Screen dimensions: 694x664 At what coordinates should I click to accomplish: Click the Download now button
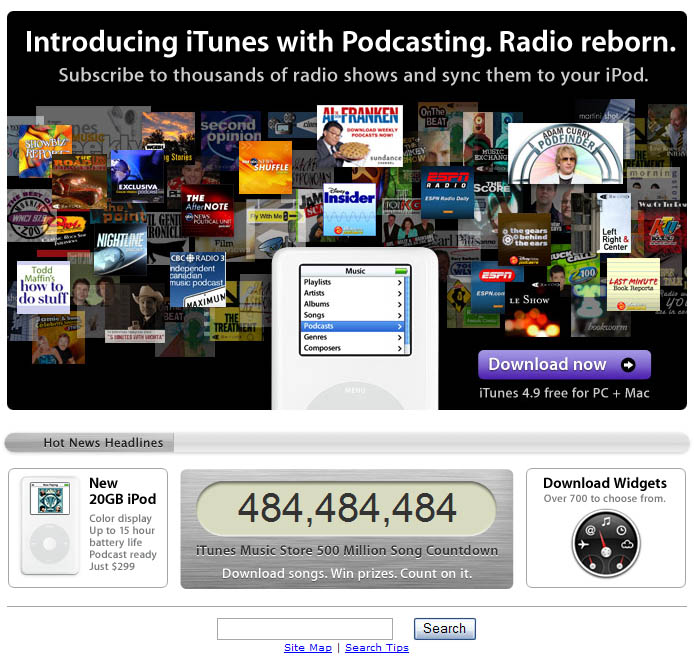click(564, 365)
